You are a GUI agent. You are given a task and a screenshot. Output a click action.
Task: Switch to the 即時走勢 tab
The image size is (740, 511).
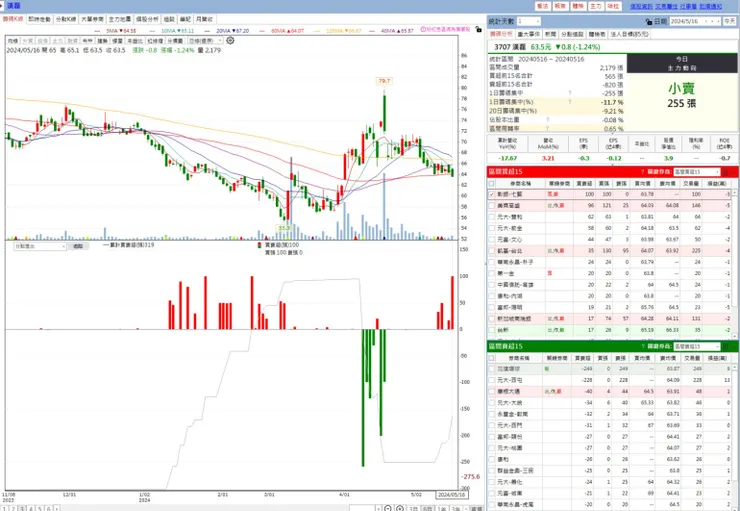click(39, 19)
